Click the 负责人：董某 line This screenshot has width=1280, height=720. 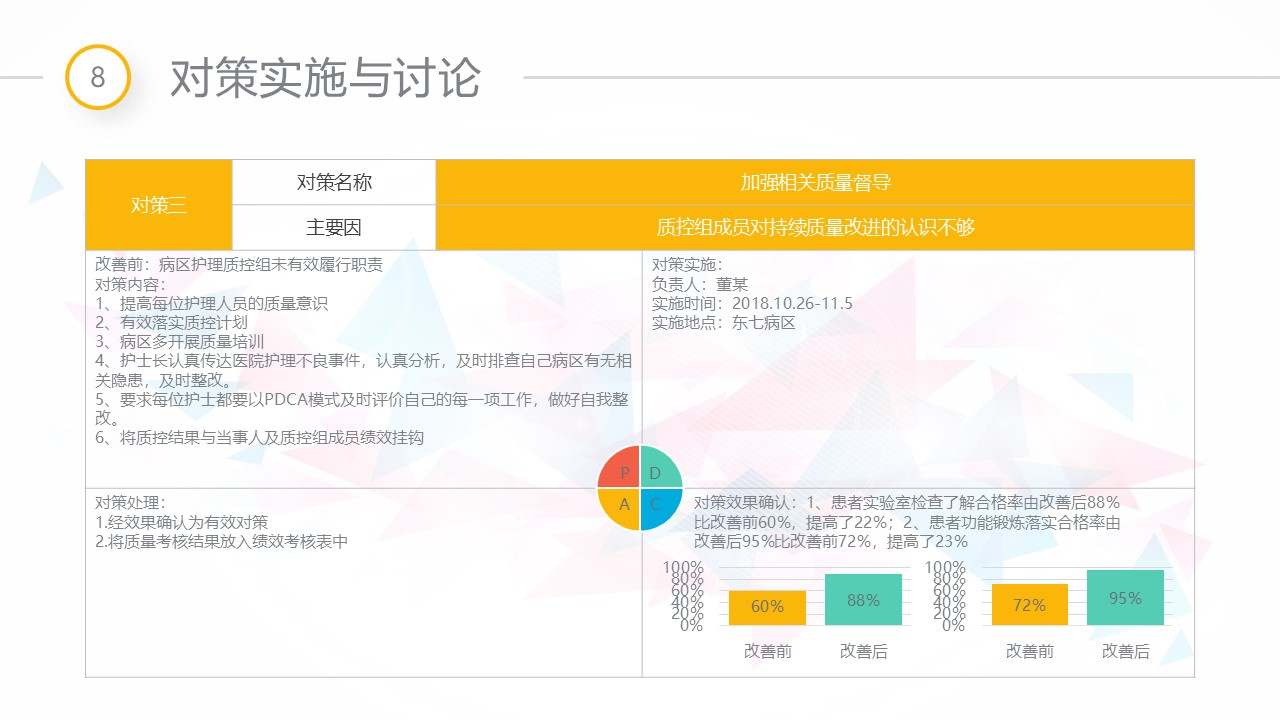(700, 284)
